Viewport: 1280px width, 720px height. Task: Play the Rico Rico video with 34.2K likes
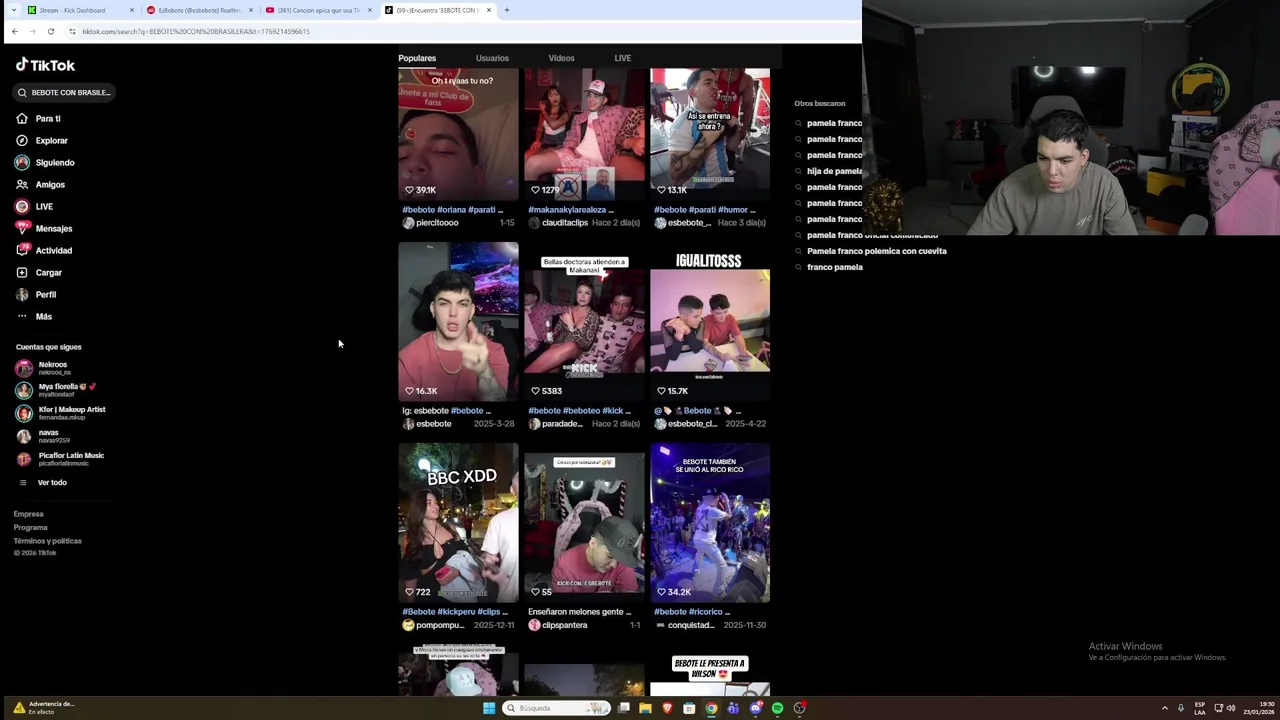(x=710, y=522)
